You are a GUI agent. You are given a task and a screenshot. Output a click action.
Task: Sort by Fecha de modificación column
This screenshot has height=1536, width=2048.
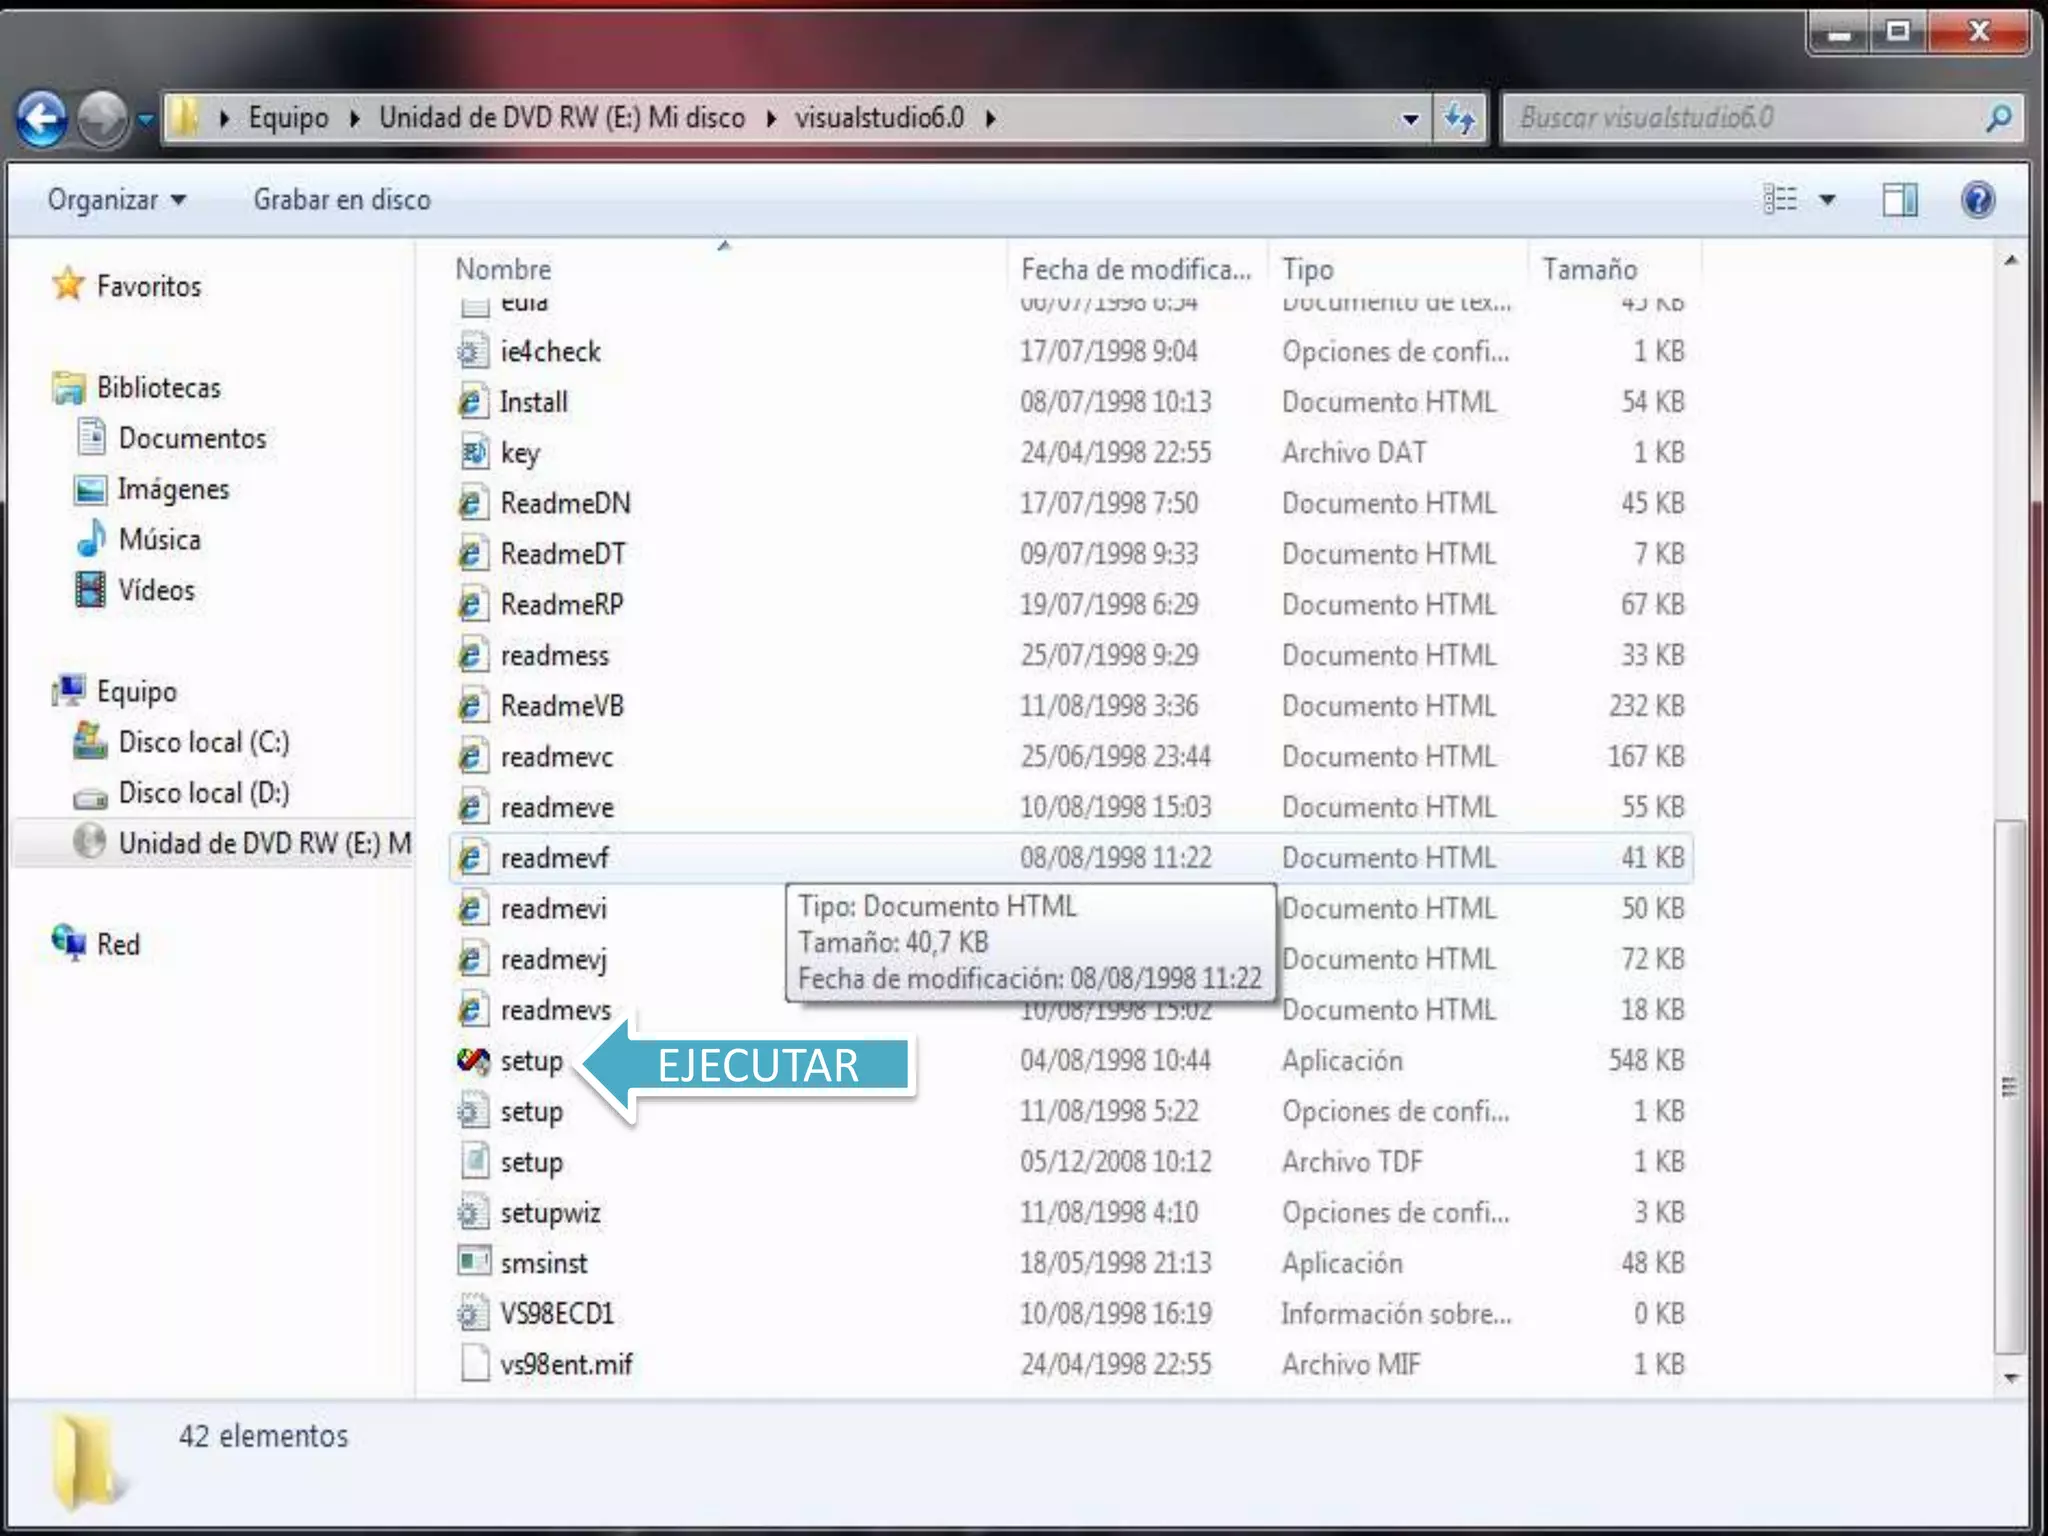pyautogui.click(x=1135, y=269)
